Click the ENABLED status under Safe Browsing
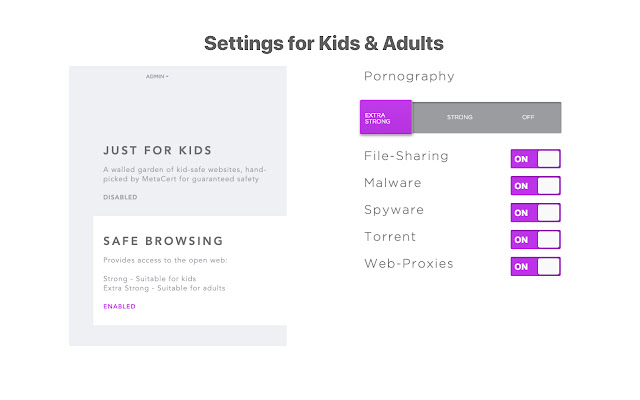 [119, 306]
